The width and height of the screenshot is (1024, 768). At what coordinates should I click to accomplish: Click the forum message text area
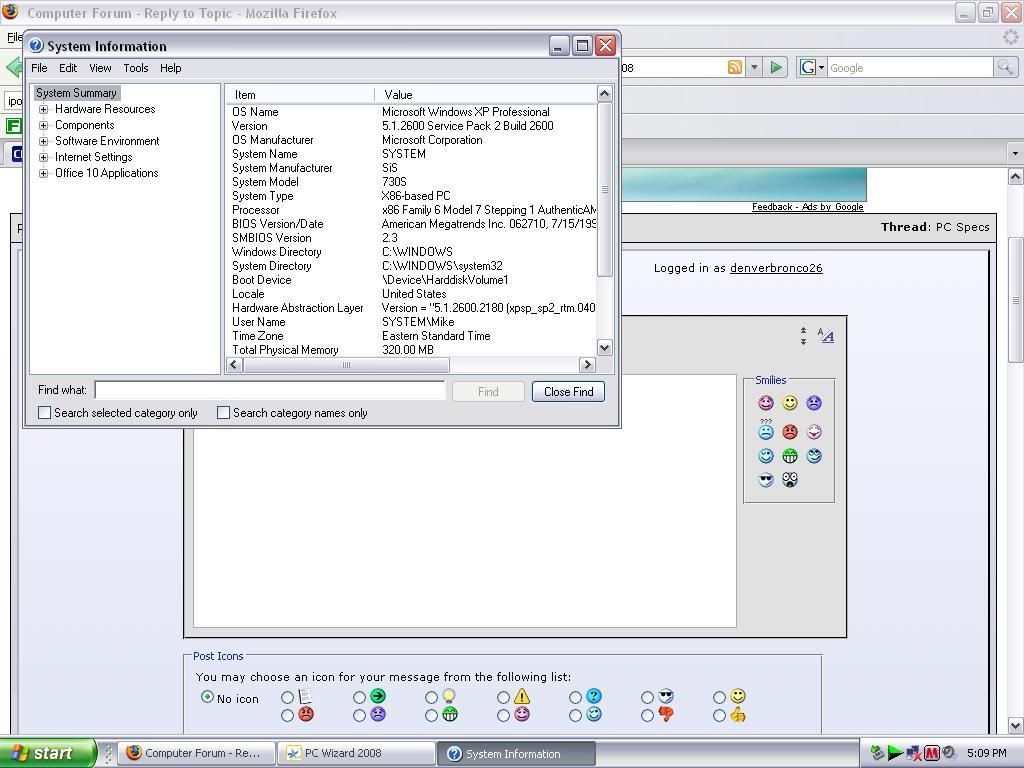(464, 501)
